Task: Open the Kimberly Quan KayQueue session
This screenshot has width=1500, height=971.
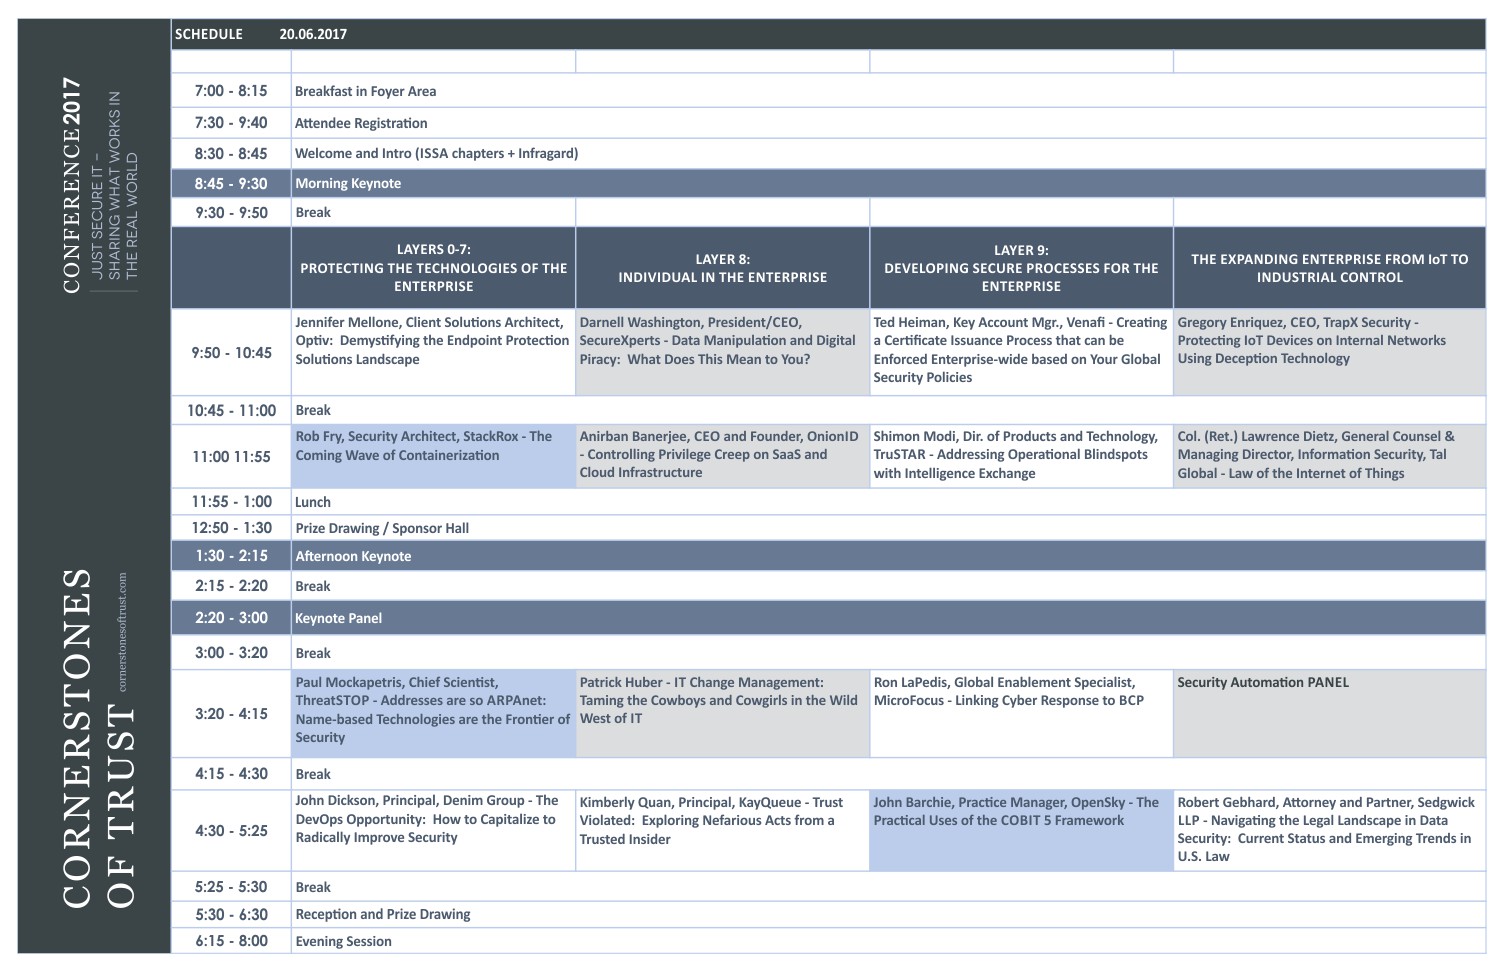Action: click(x=723, y=830)
